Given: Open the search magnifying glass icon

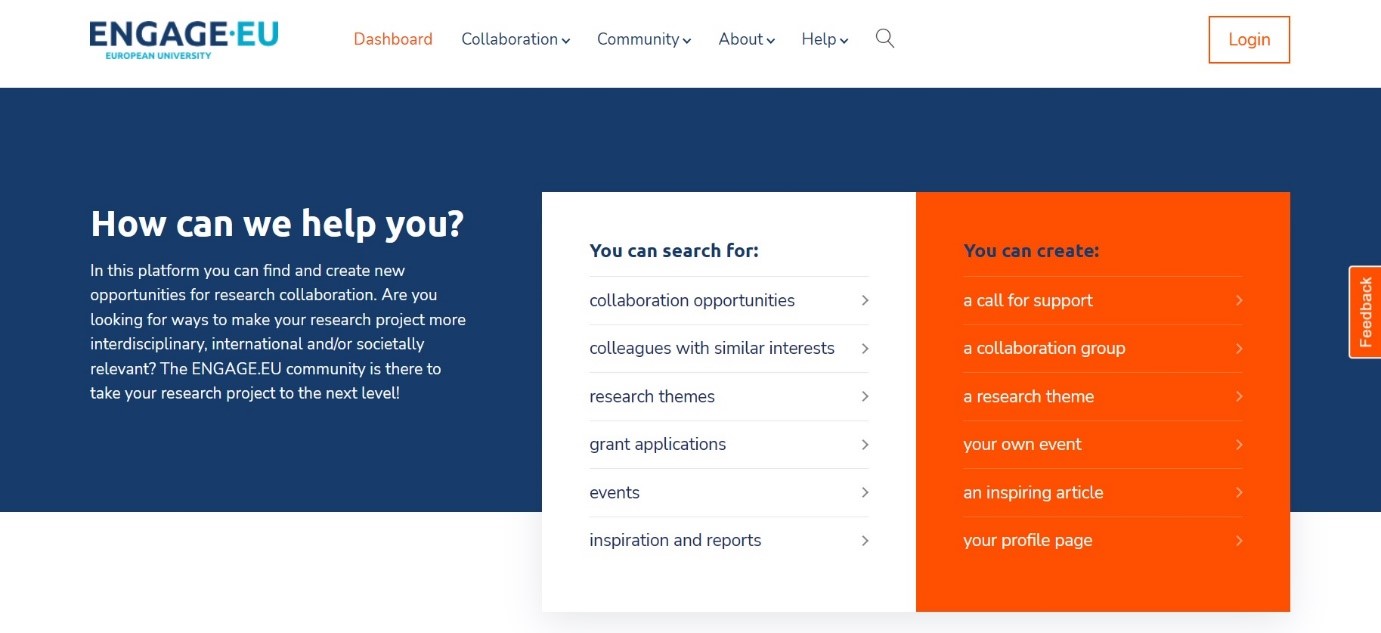Looking at the screenshot, I should click(x=884, y=38).
